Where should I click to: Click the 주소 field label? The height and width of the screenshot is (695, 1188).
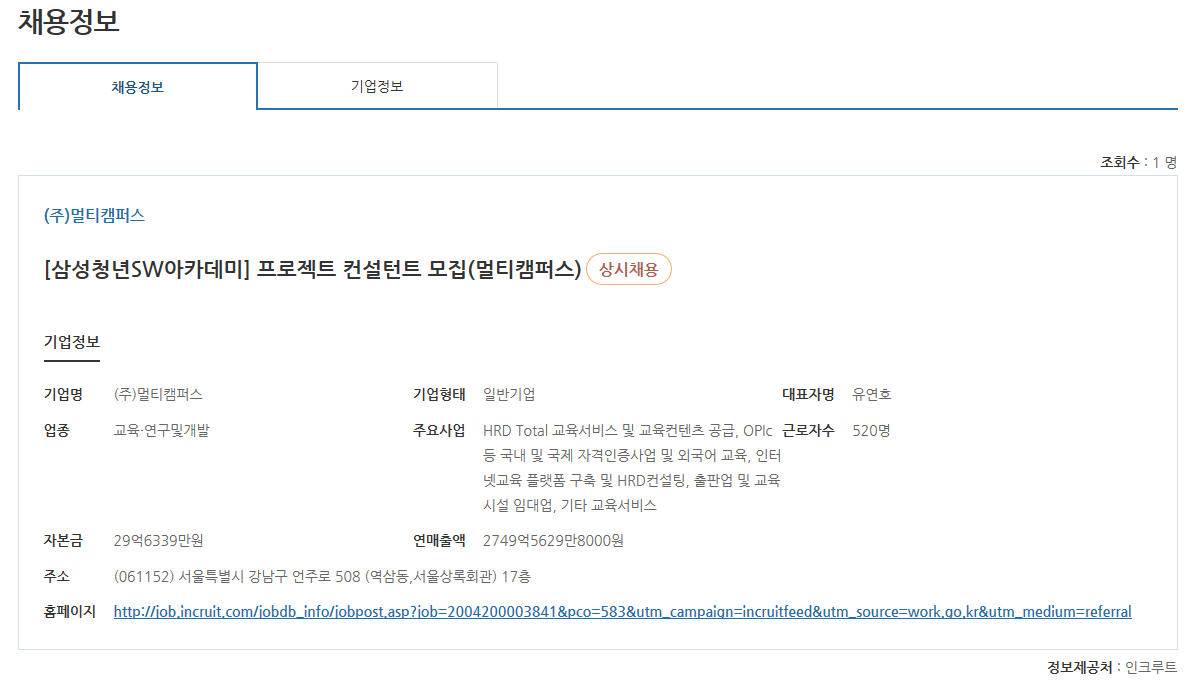tap(57, 577)
